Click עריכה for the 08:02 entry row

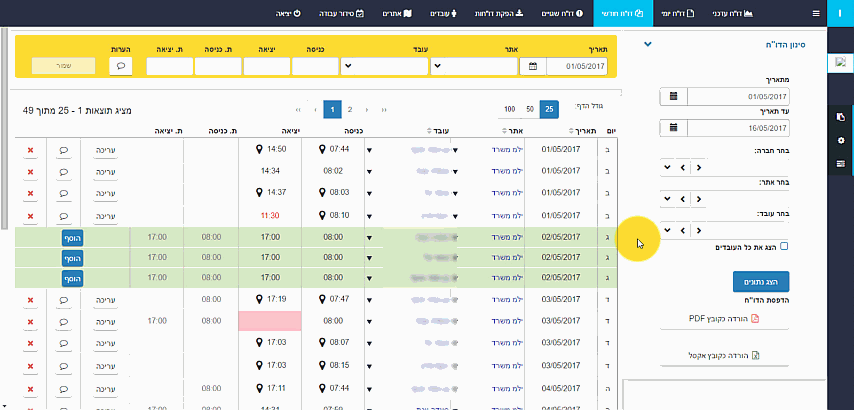click(x=106, y=172)
